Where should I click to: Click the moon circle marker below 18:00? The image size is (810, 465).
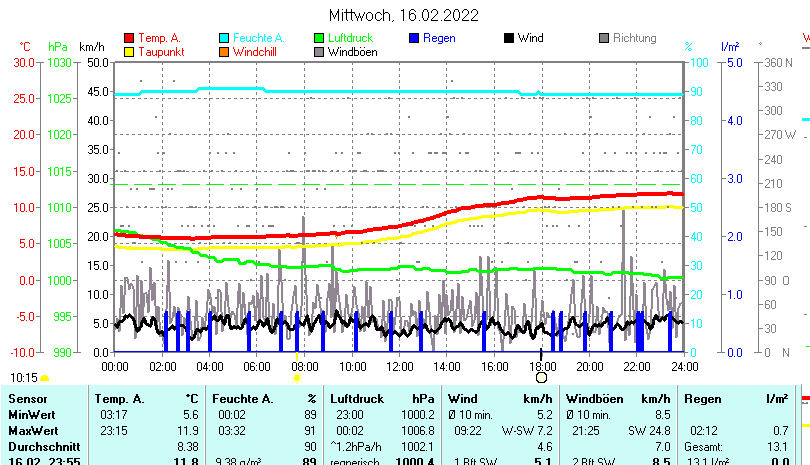click(x=541, y=377)
